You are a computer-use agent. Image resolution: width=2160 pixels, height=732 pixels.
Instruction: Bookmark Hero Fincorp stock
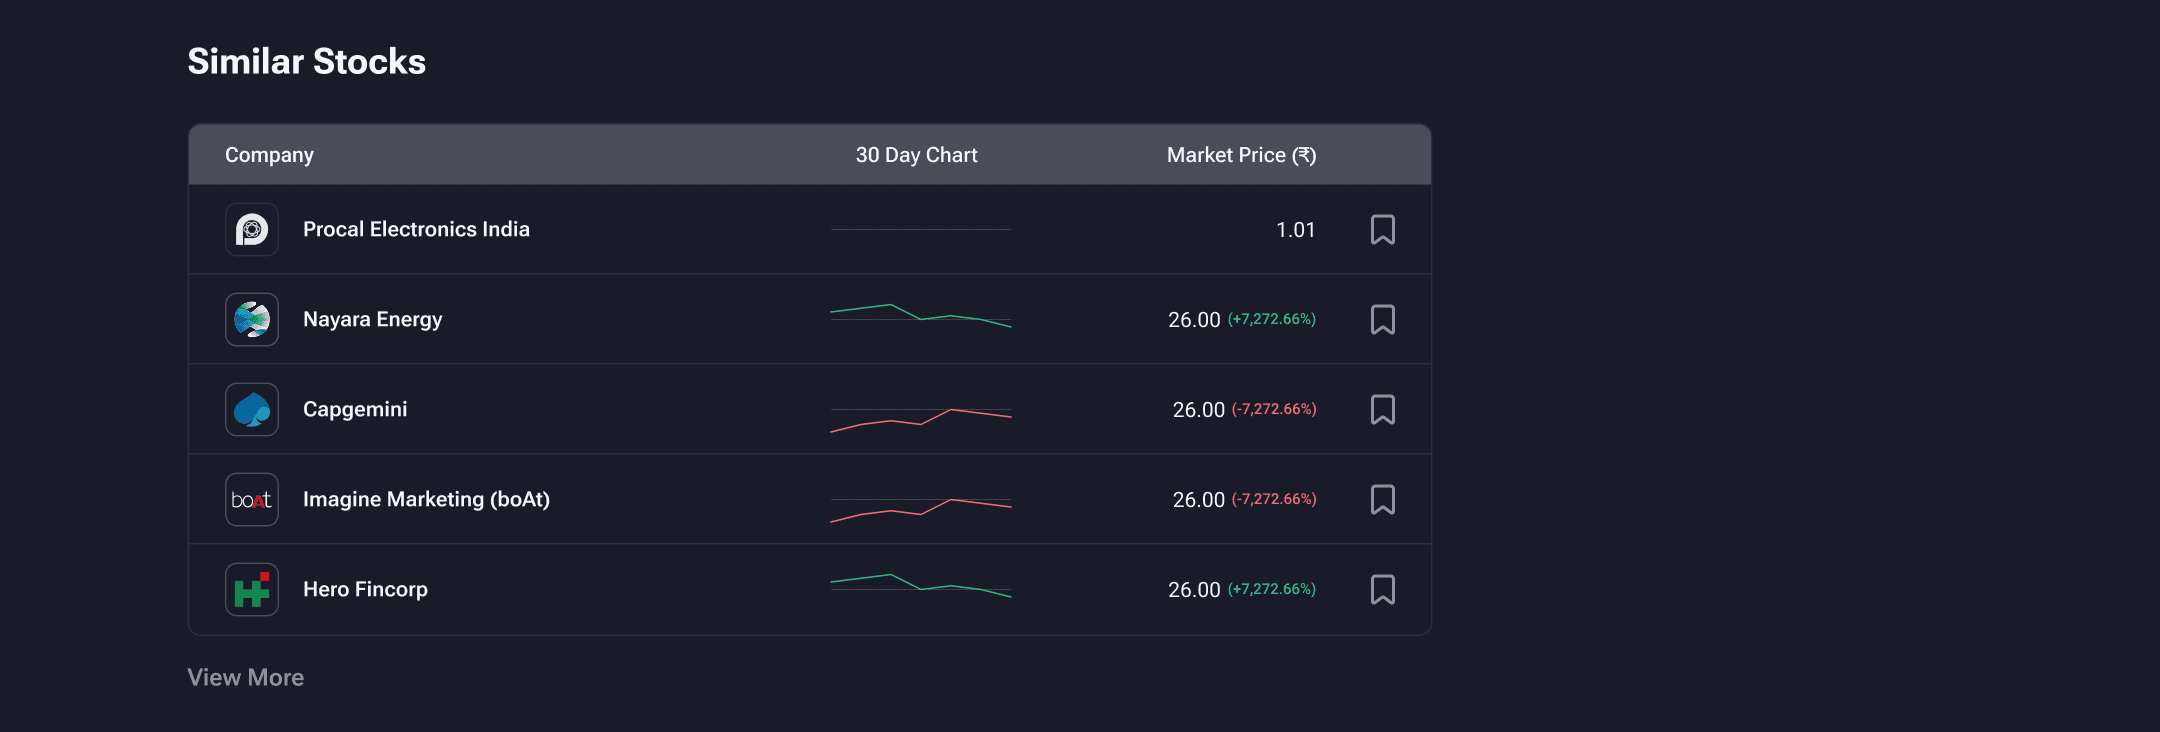(x=1383, y=590)
